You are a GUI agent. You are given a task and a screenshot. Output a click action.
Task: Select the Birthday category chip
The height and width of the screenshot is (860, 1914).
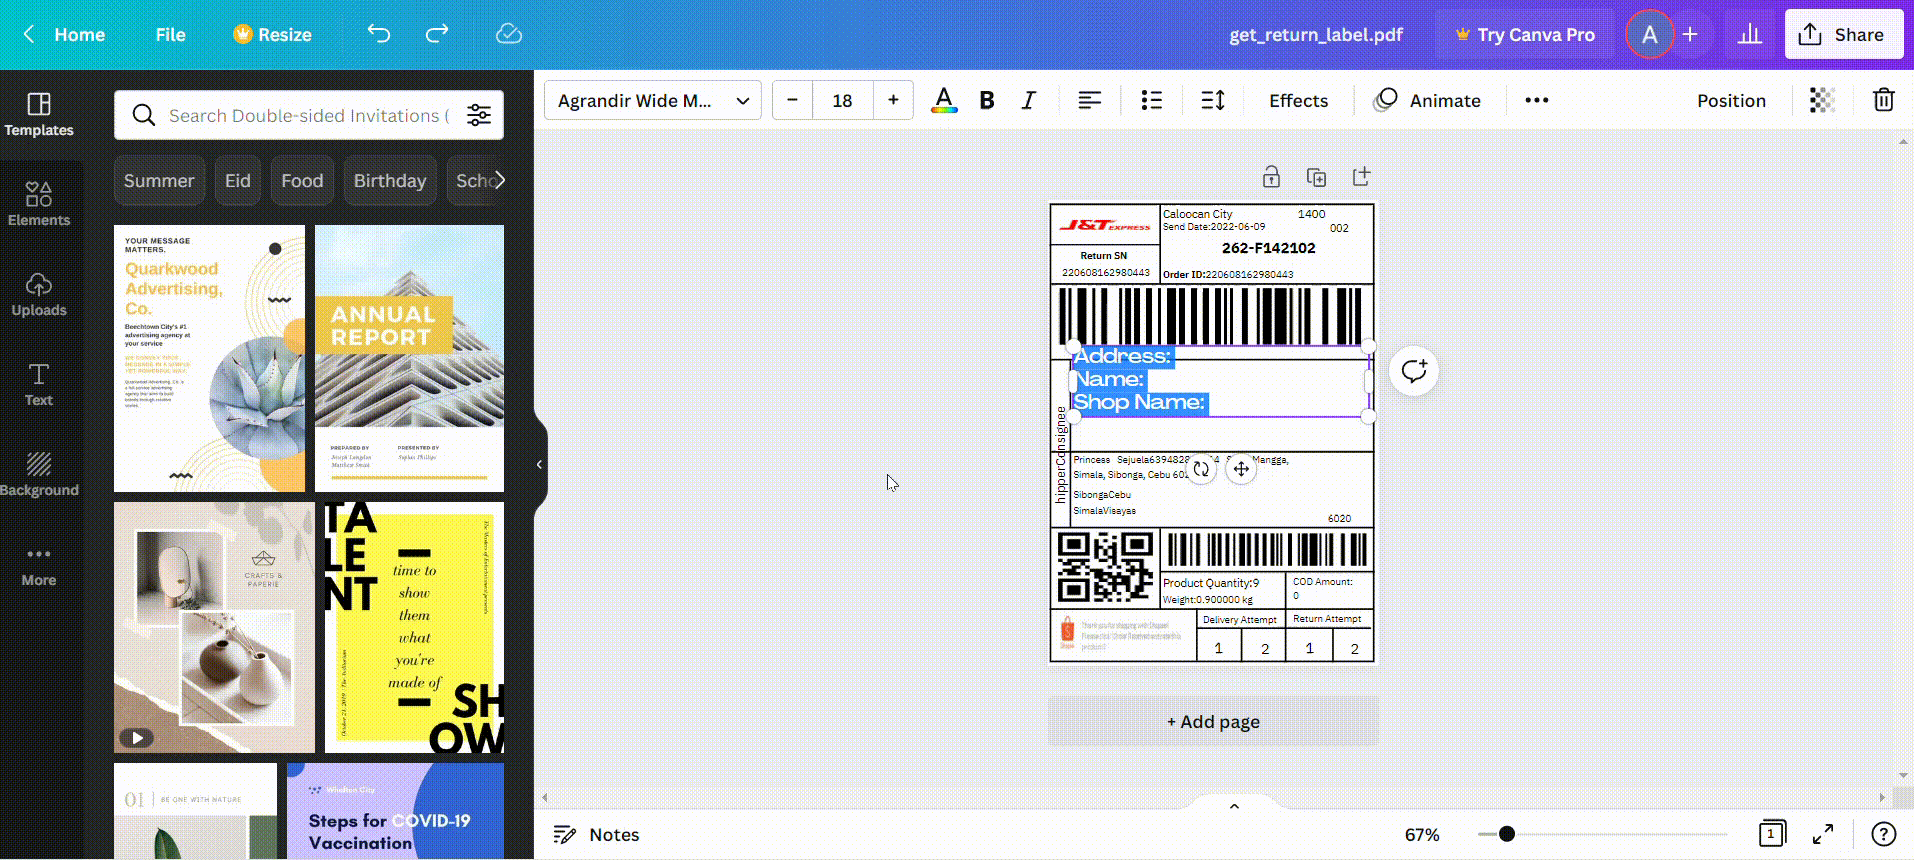pyautogui.click(x=390, y=180)
